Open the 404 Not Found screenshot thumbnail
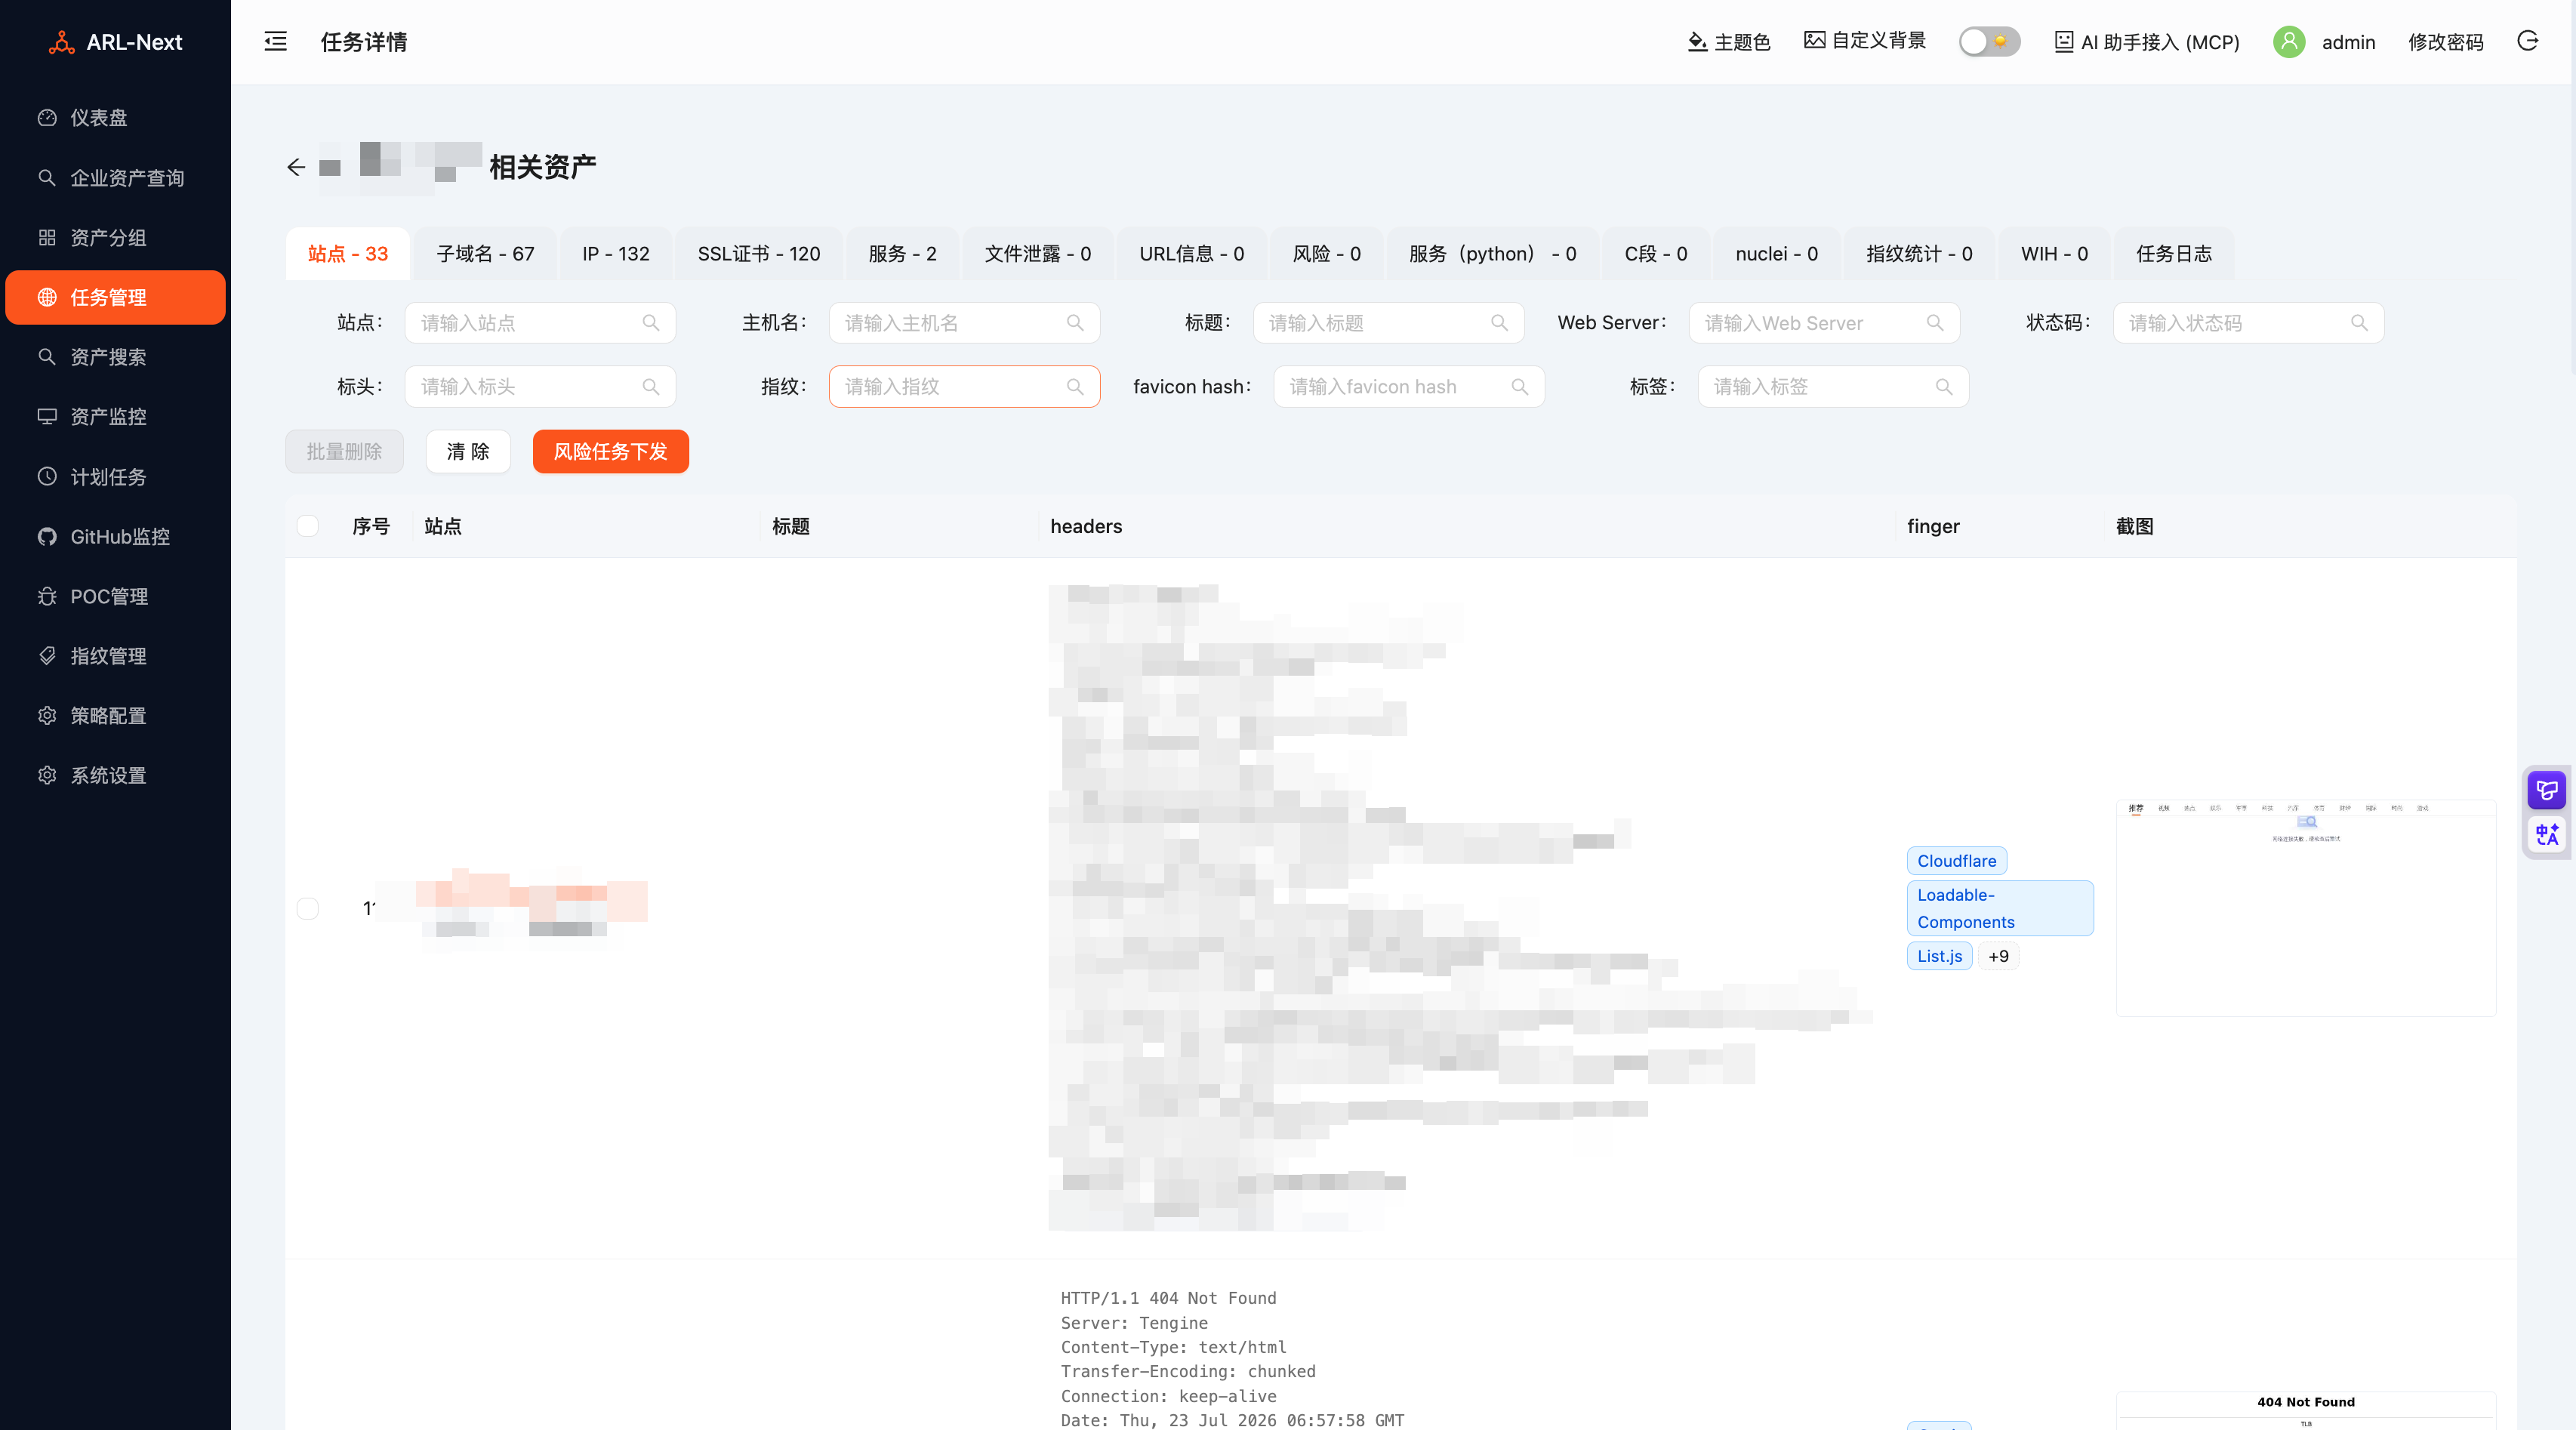Viewport: 2576px width, 1430px height. (2306, 1410)
